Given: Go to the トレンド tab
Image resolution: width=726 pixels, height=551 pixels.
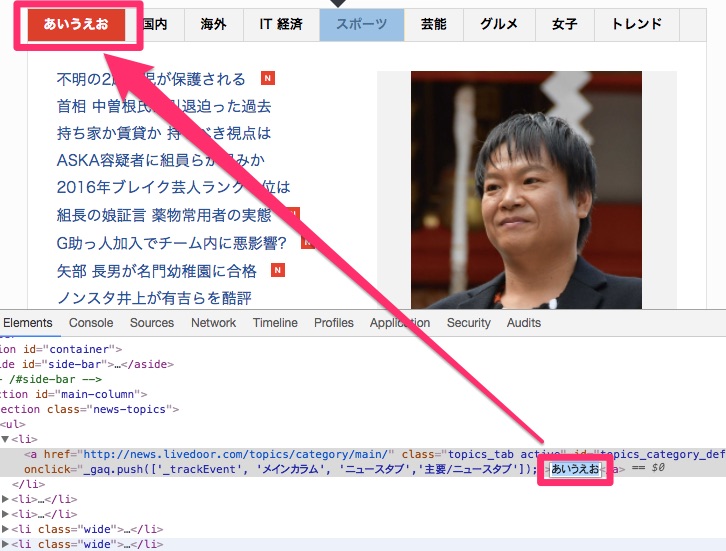Looking at the screenshot, I should tap(636, 25).
